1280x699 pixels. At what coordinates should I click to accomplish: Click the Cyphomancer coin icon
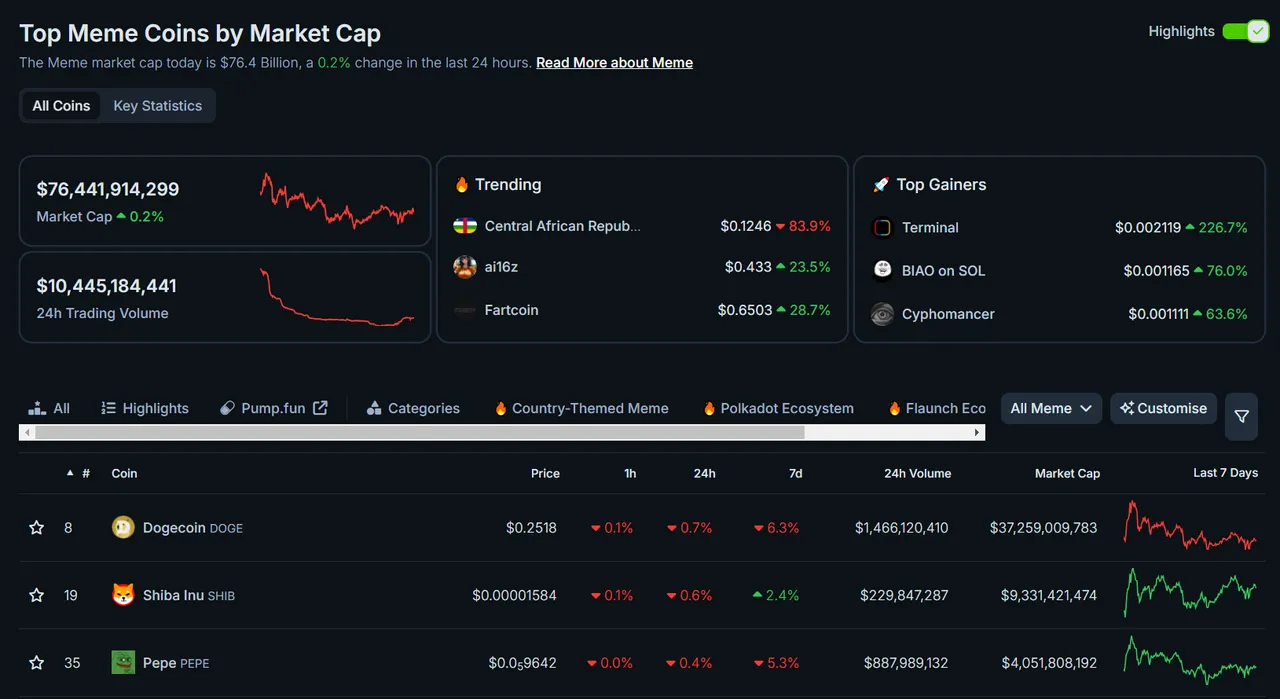pyautogui.click(x=882, y=314)
